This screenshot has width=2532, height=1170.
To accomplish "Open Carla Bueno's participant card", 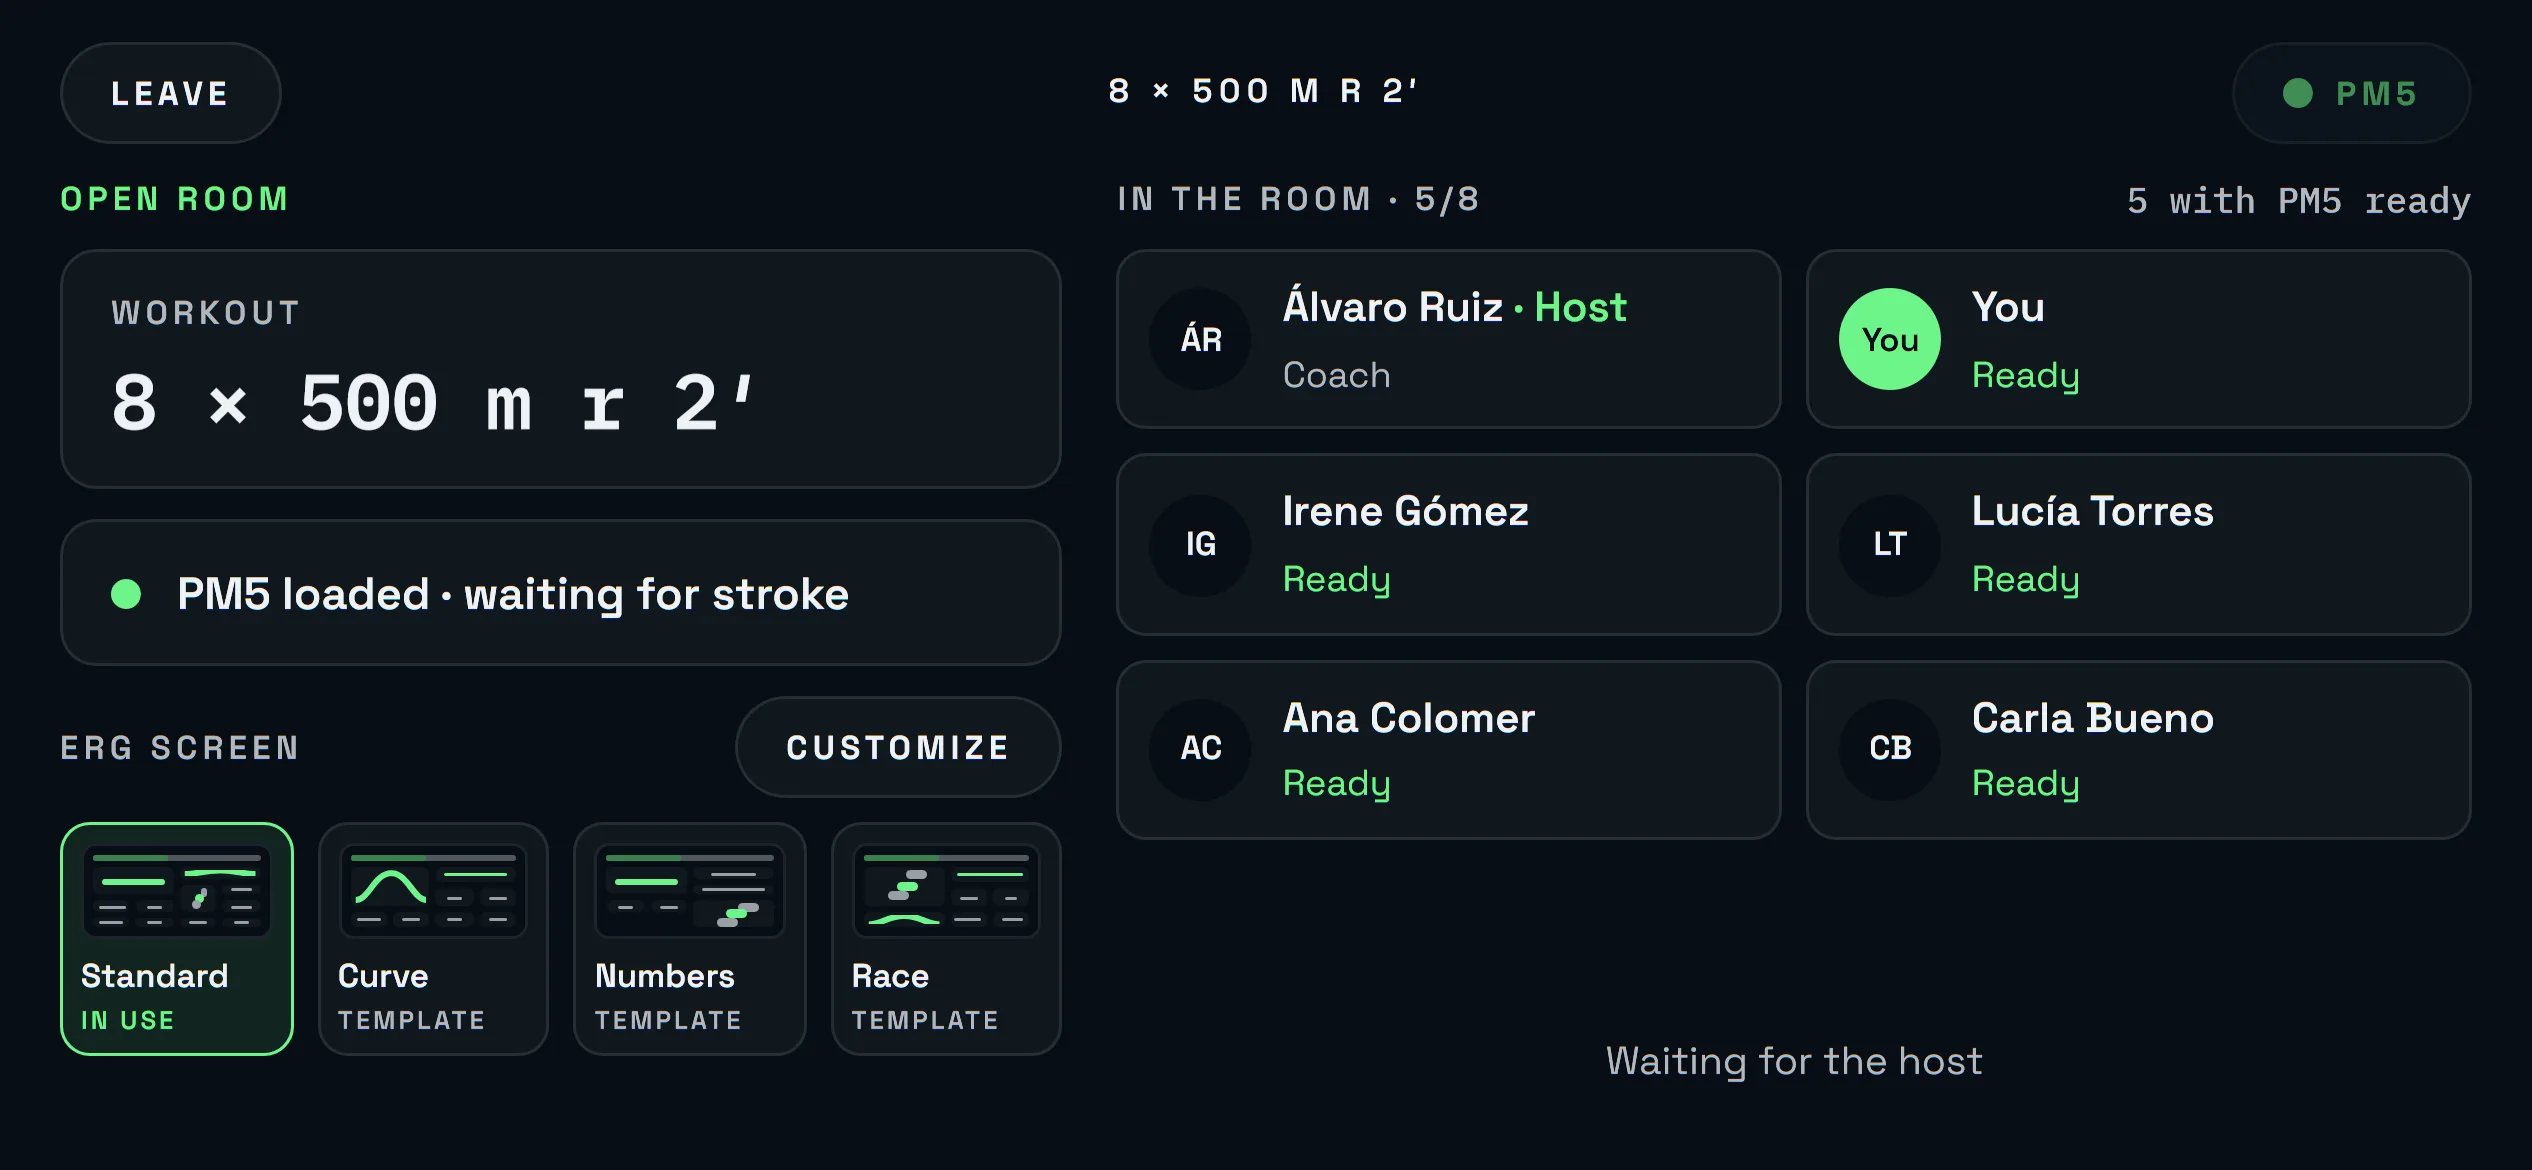I will pos(2139,750).
